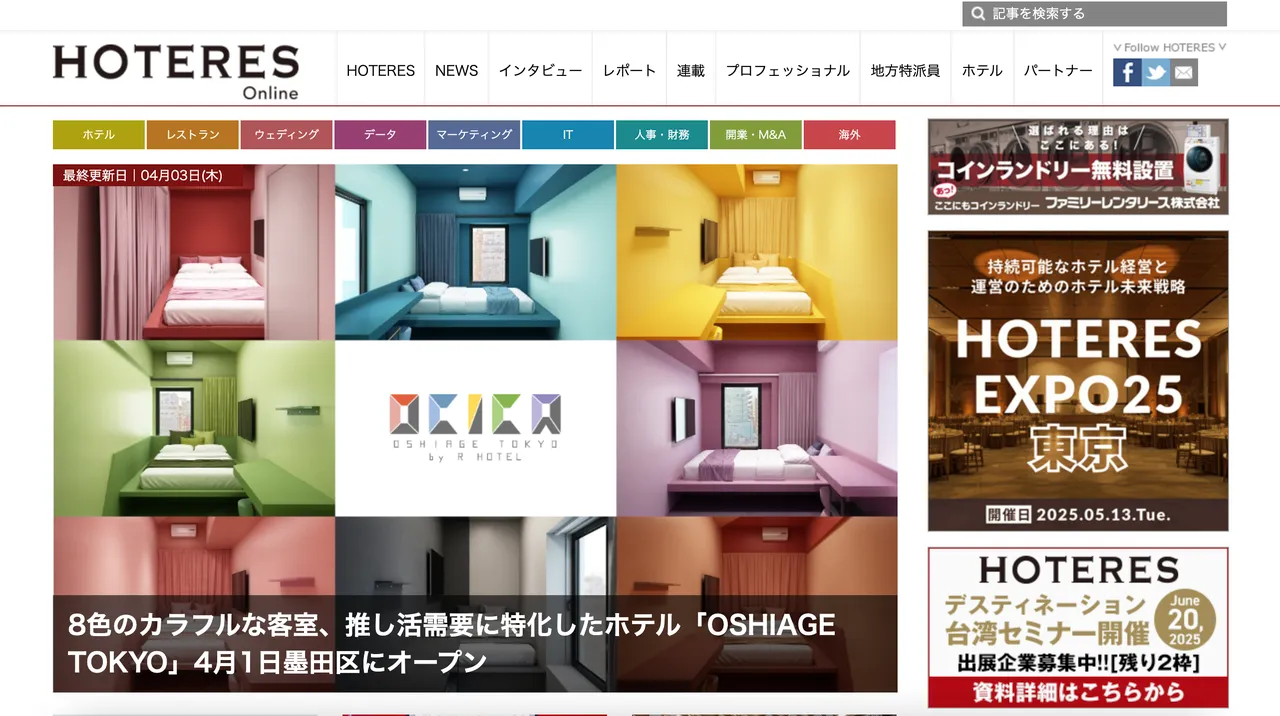Select the レストラン category tab
Viewport: 1280px width, 716px height.
(192, 134)
